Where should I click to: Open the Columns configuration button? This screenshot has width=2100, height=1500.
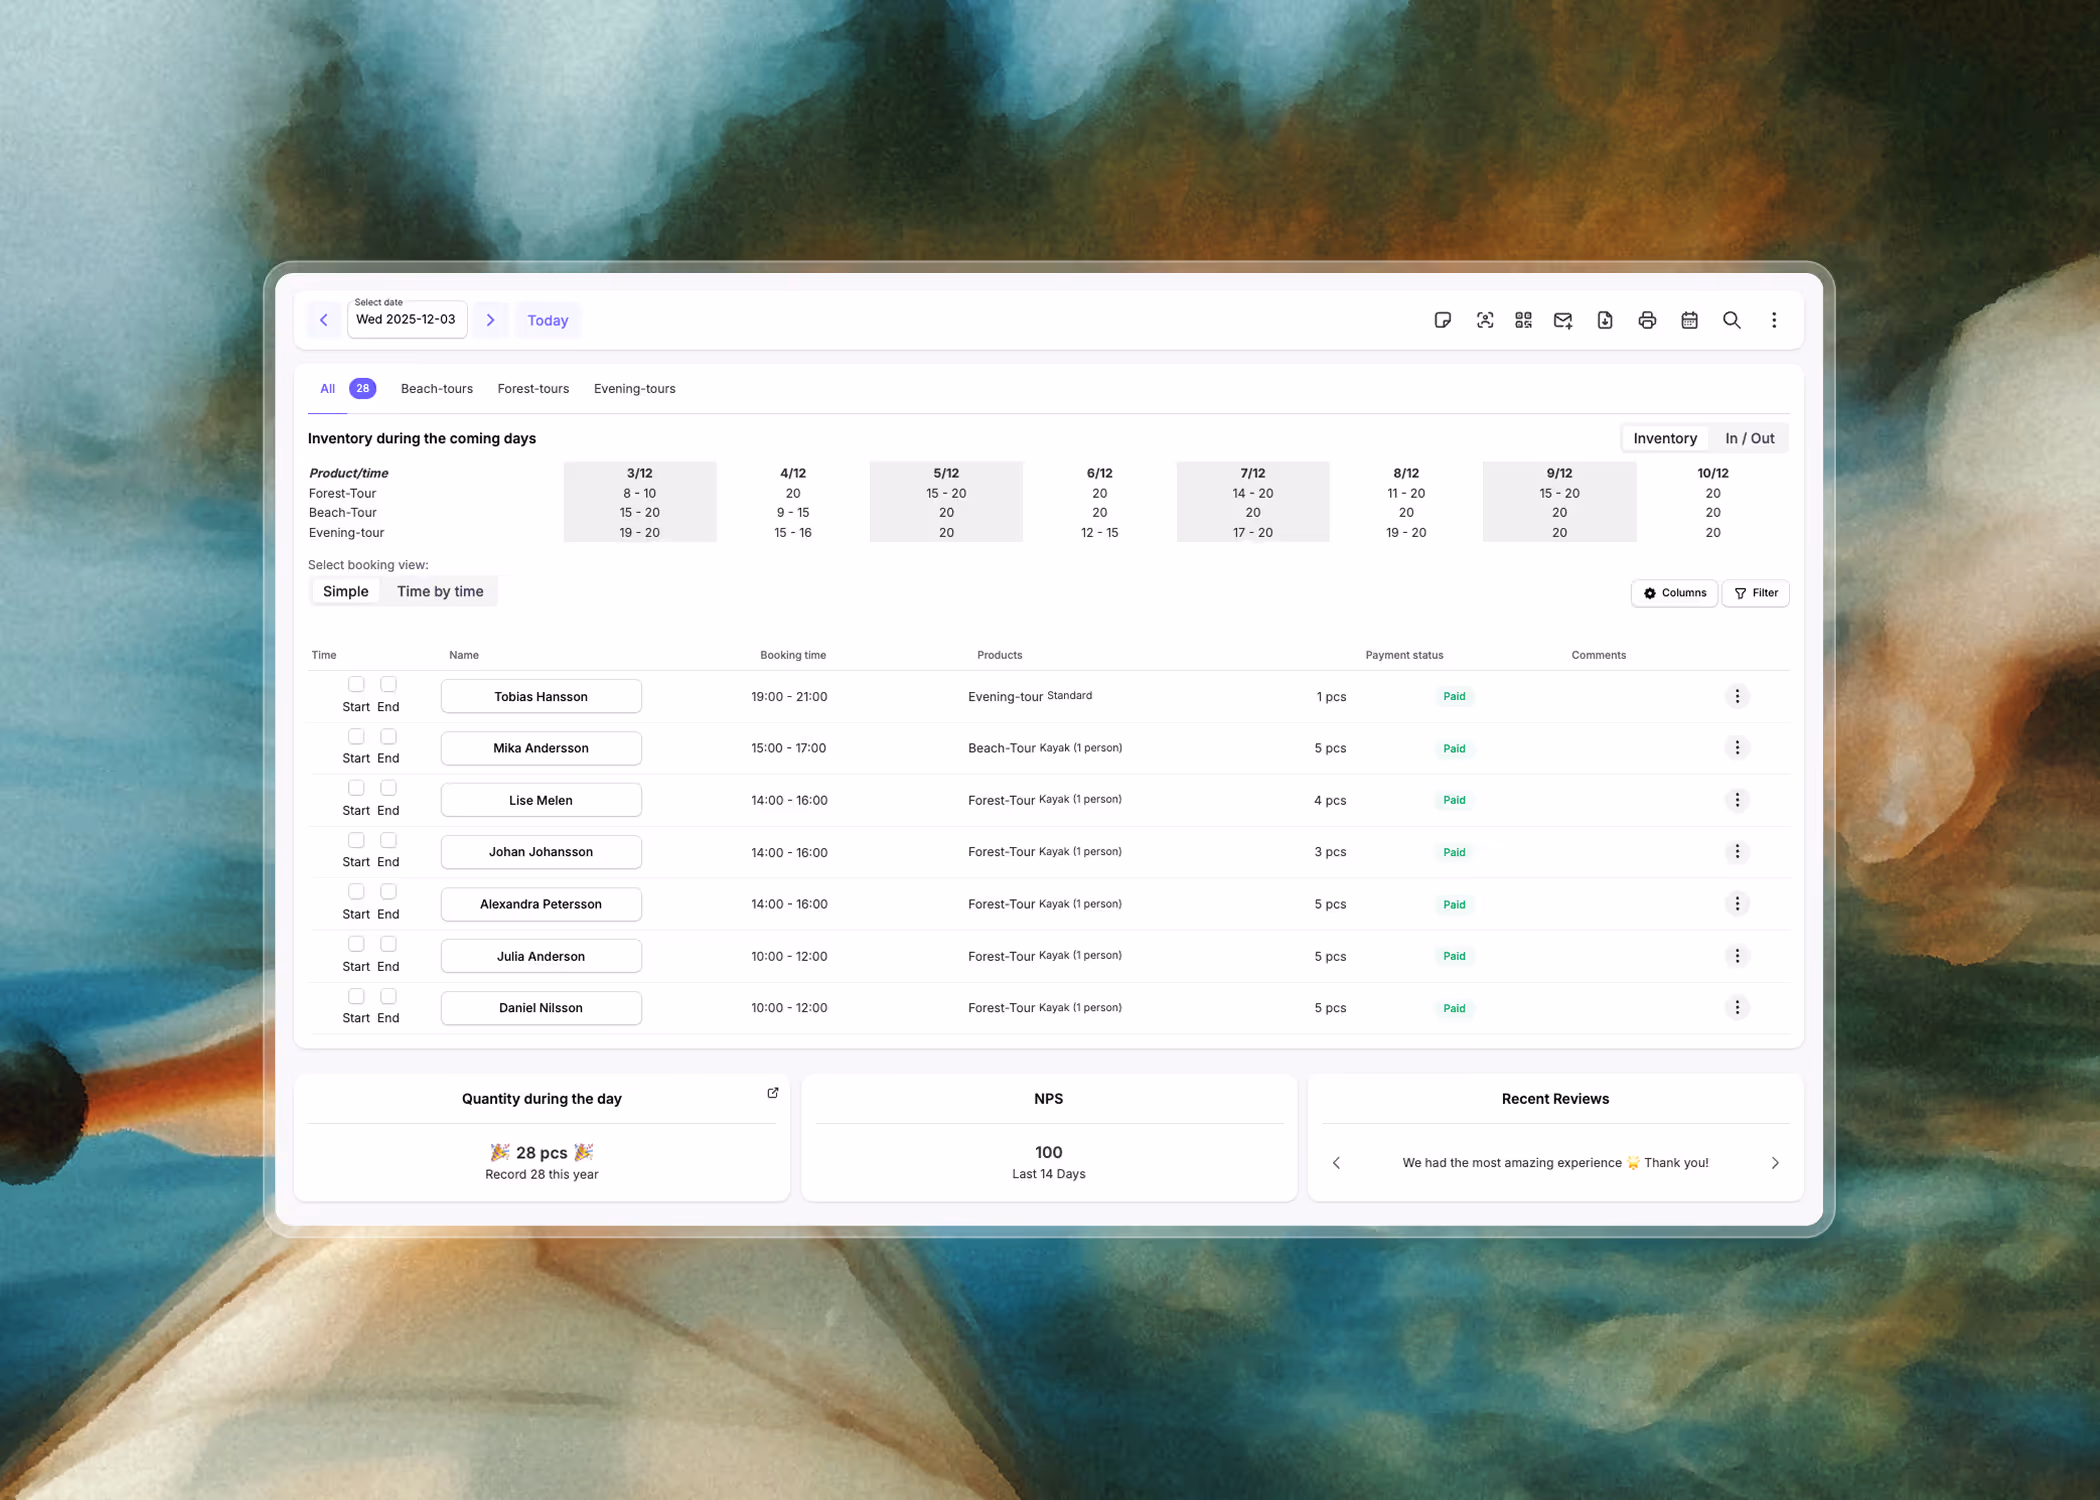click(1674, 593)
